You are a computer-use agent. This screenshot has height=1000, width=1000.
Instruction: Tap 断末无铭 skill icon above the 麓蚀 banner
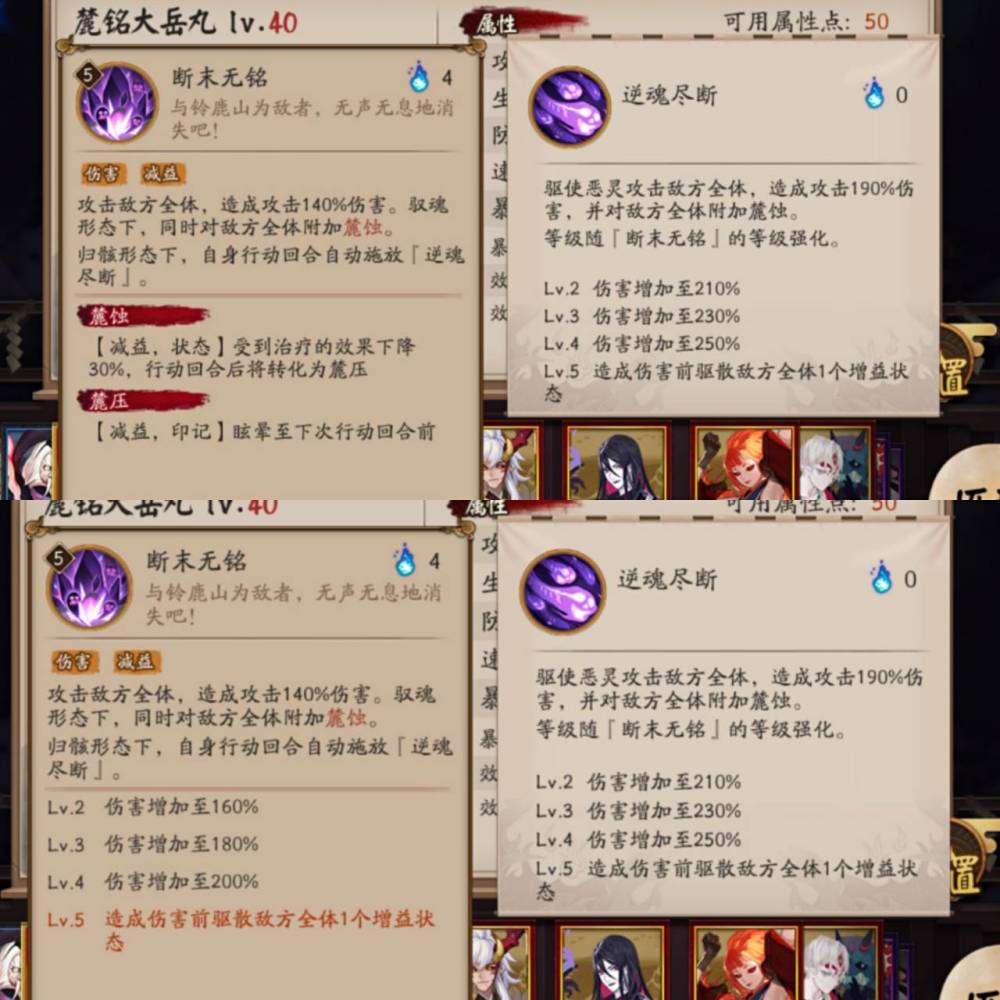[x=117, y=103]
